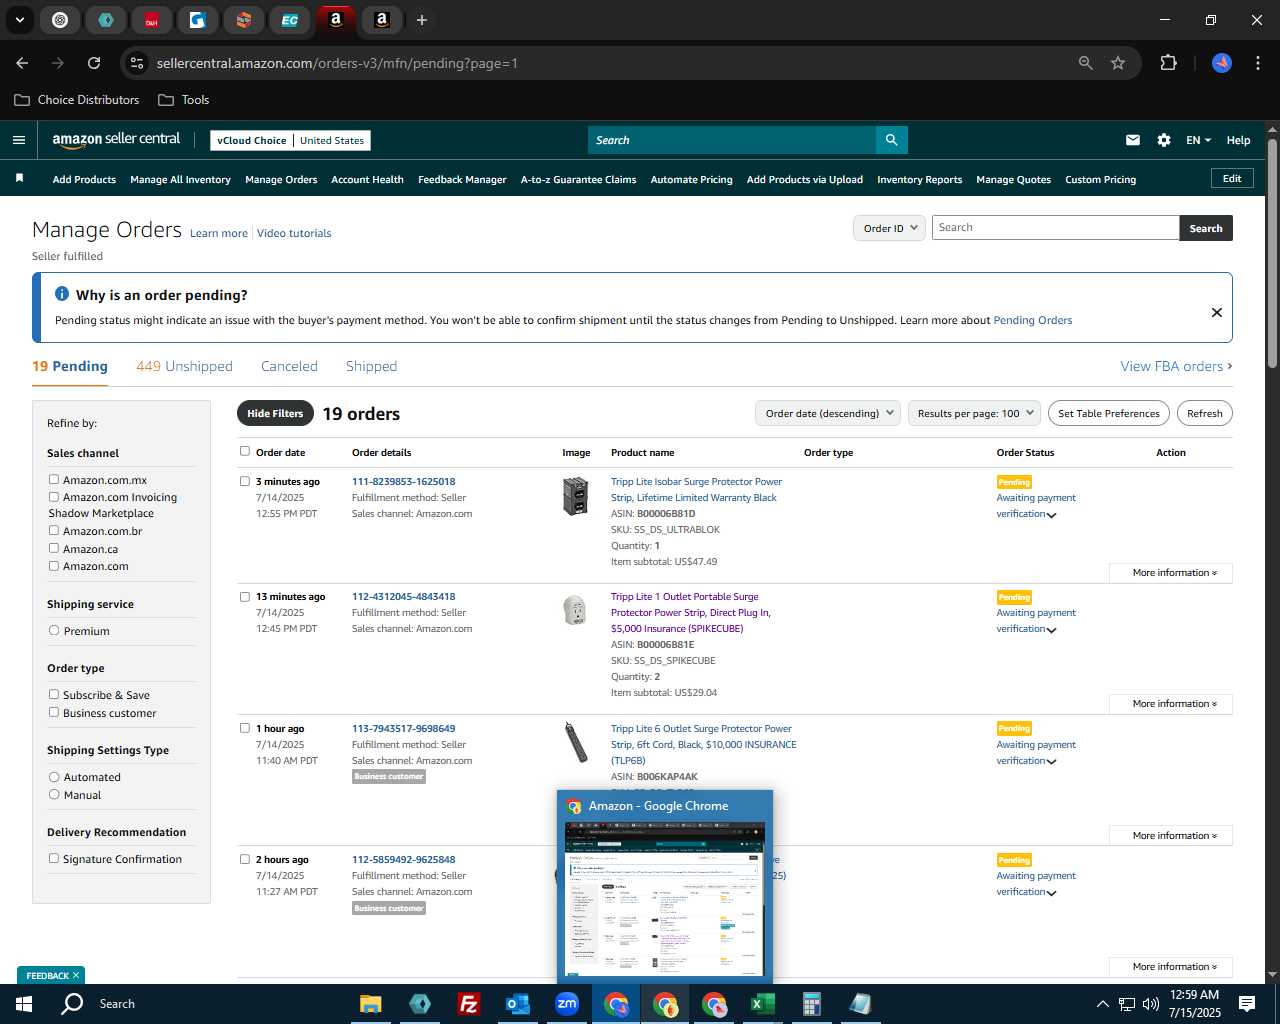Screen dimensions: 1280x1024
Task: Reload the page with browser refresh icon
Action: pyautogui.click(x=94, y=63)
